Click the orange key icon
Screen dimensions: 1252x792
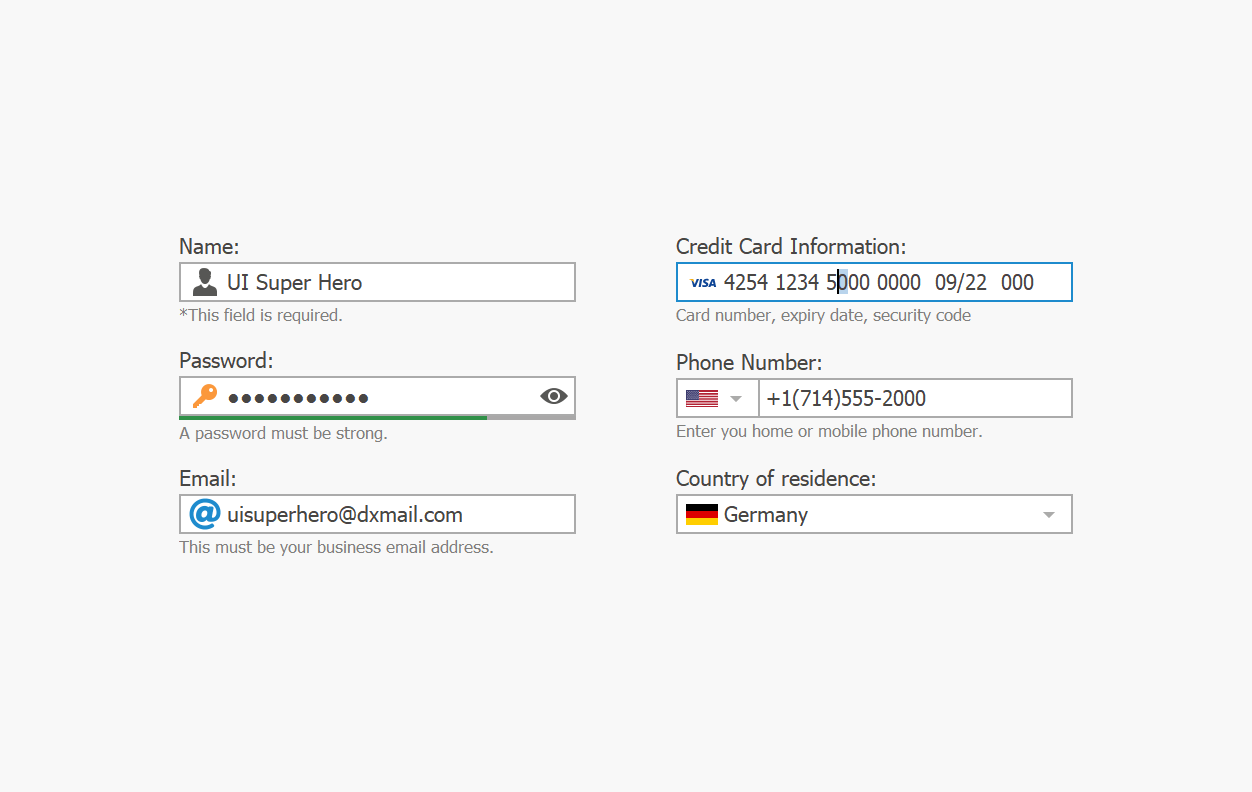coord(204,396)
